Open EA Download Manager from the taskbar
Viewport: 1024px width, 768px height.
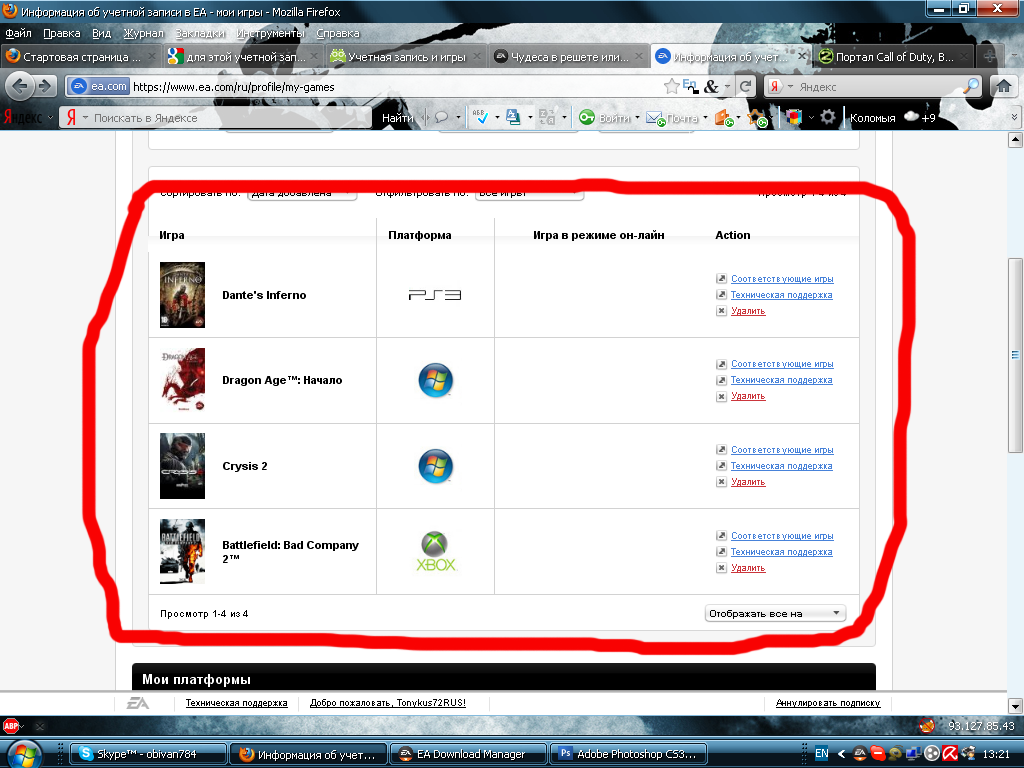pos(468,754)
